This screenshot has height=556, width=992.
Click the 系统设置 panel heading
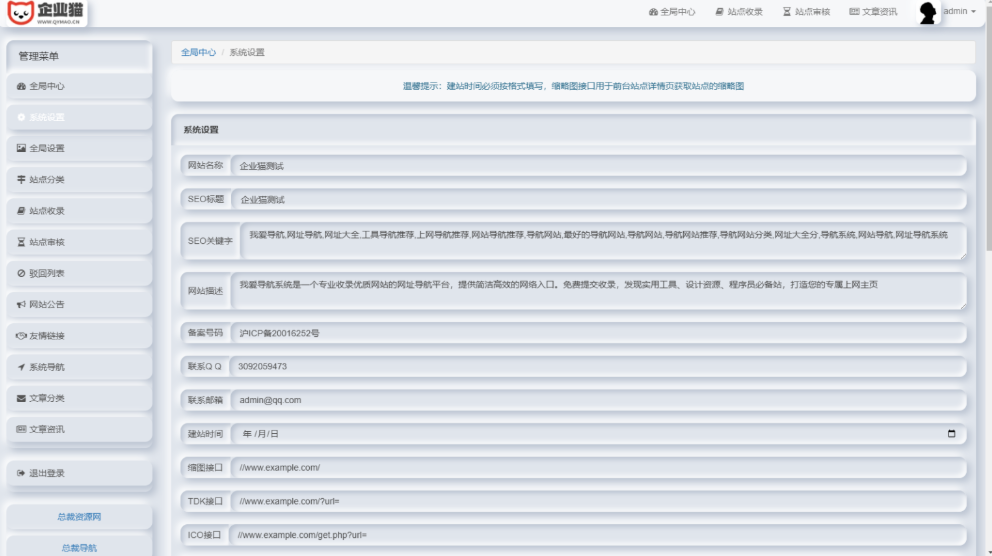[x=201, y=130]
